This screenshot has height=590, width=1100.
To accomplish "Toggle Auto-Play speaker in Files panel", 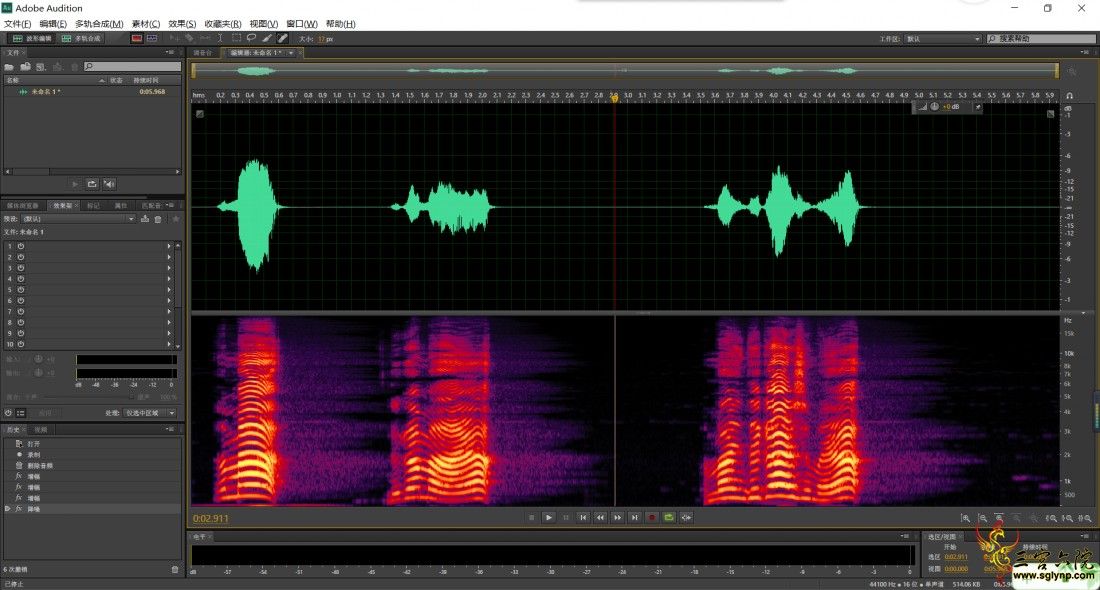I will click(109, 184).
